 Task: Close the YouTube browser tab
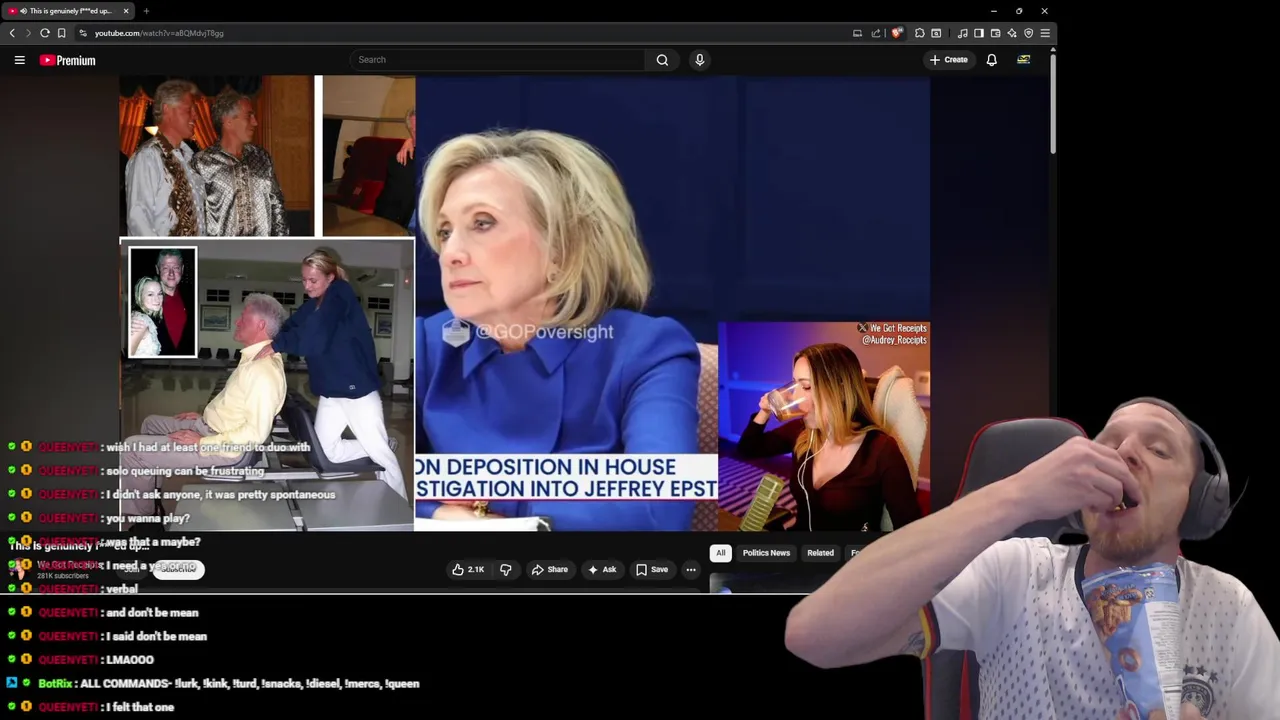[126, 11]
